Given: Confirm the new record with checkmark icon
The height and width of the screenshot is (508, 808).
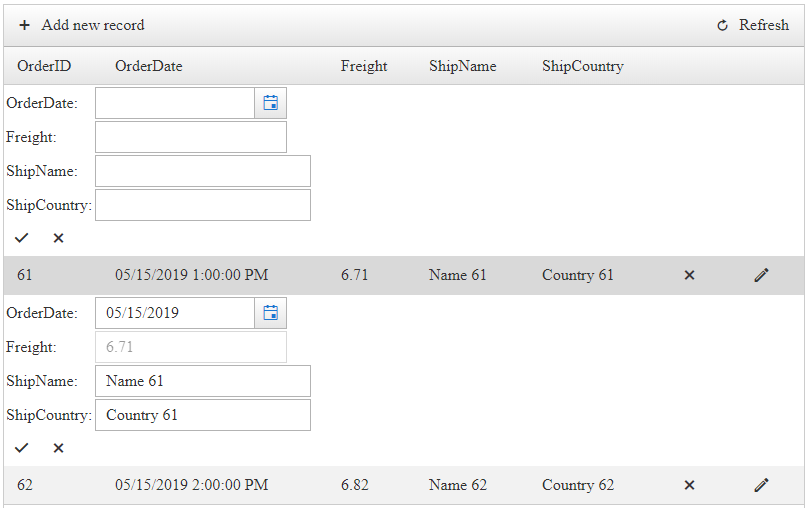Looking at the screenshot, I should (22, 238).
